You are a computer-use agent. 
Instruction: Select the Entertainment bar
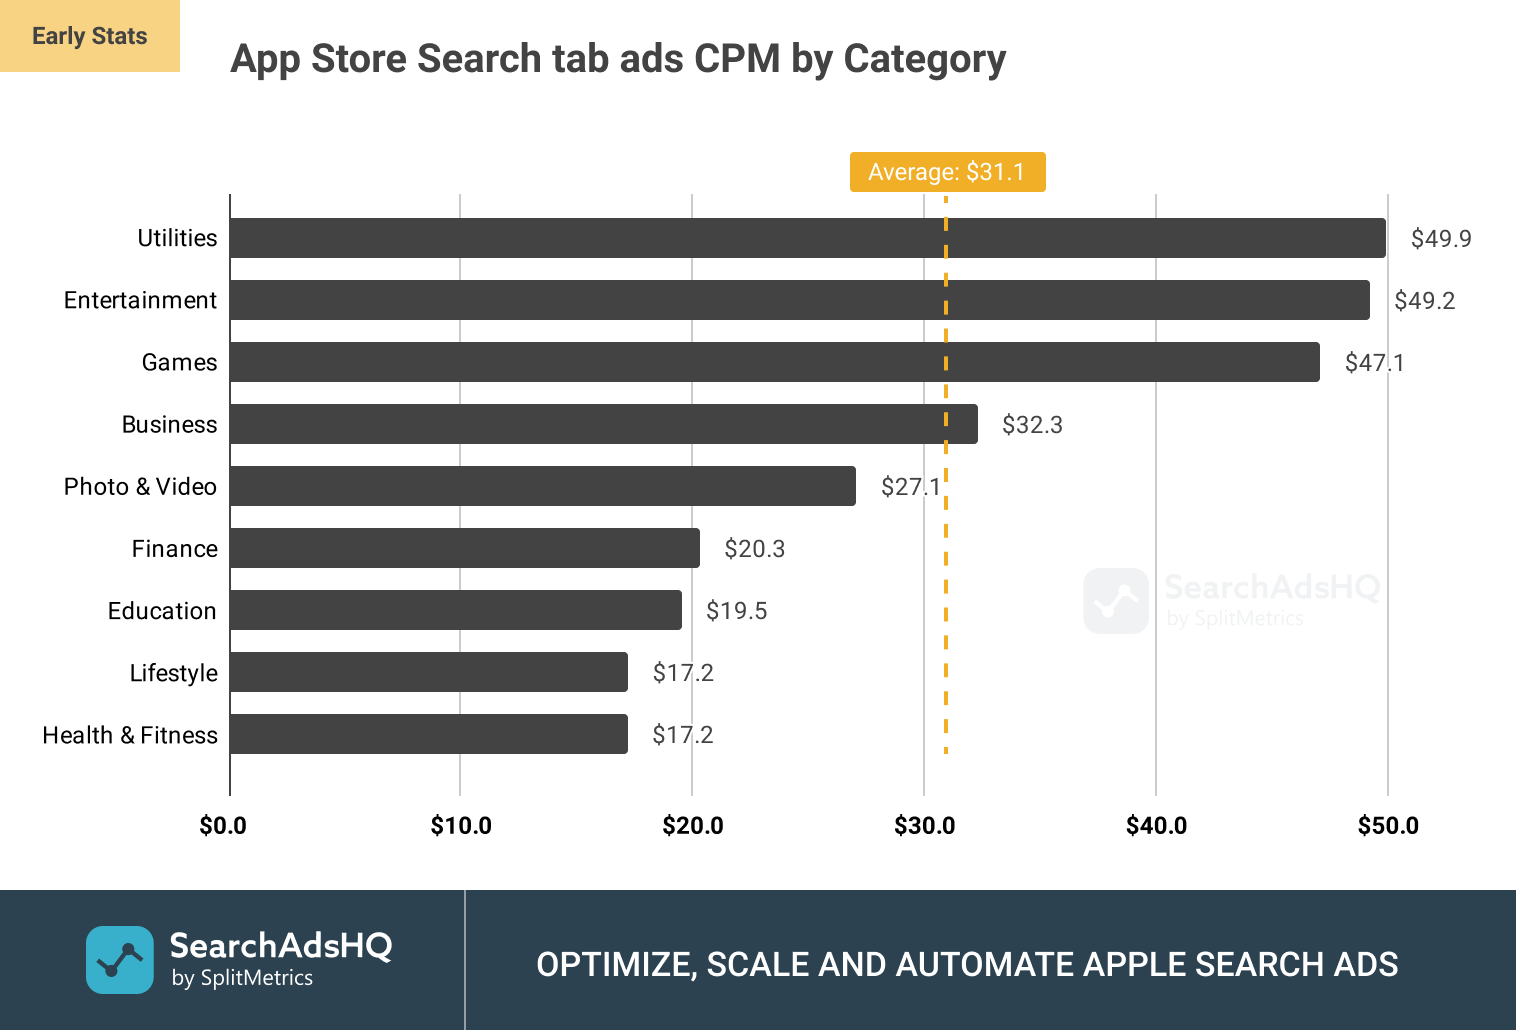pyautogui.click(x=799, y=300)
